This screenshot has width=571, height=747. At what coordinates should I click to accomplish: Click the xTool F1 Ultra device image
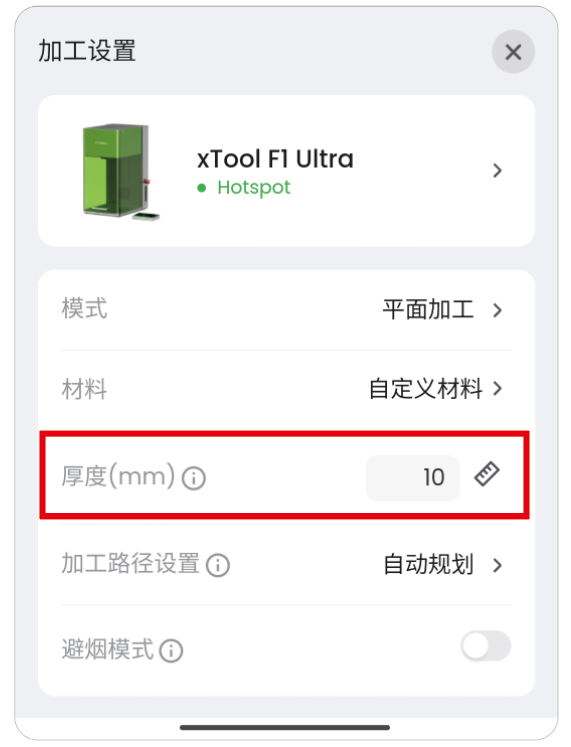(121, 172)
